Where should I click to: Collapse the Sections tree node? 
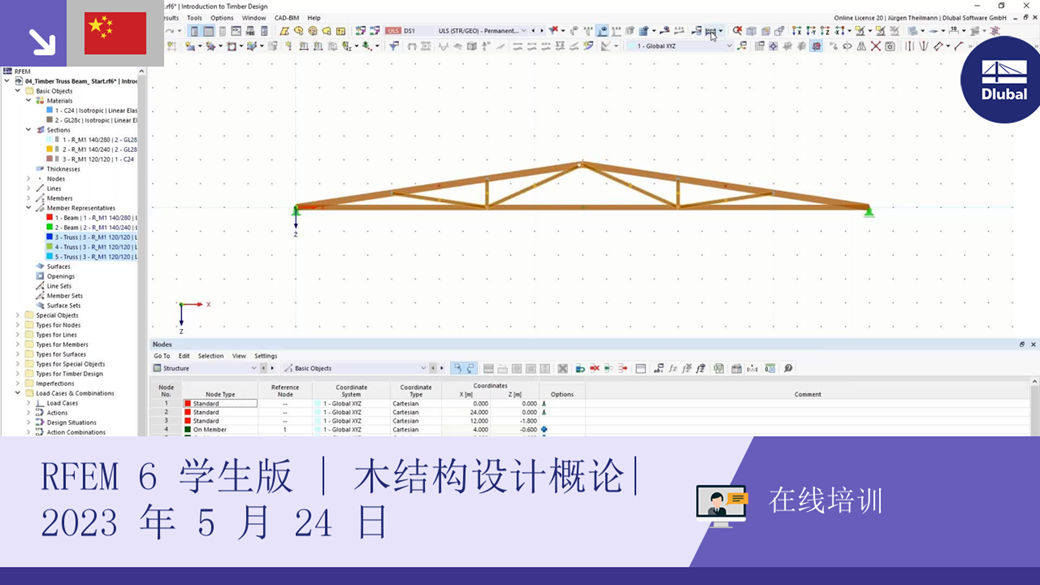click(x=29, y=130)
